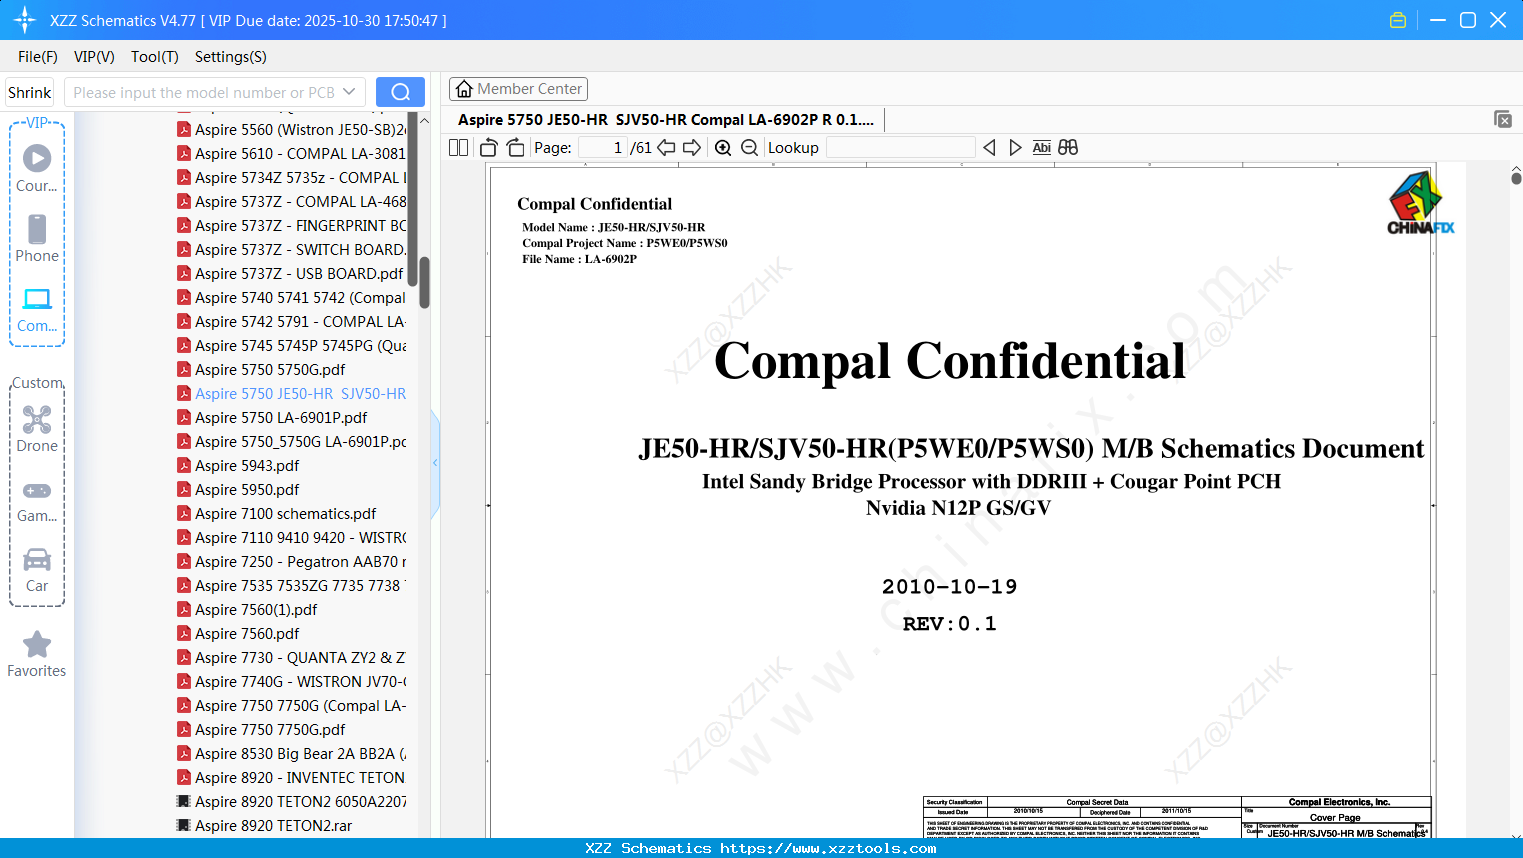This screenshot has width=1523, height=858.
Task: Open Aspire 7730 - QUANTA ZY2 file
Action: pyautogui.click(x=292, y=658)
